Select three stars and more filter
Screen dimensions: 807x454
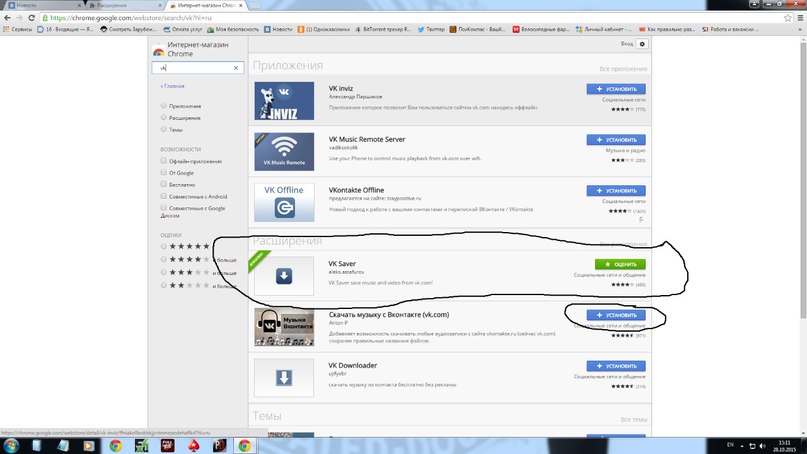pos(164,272)
